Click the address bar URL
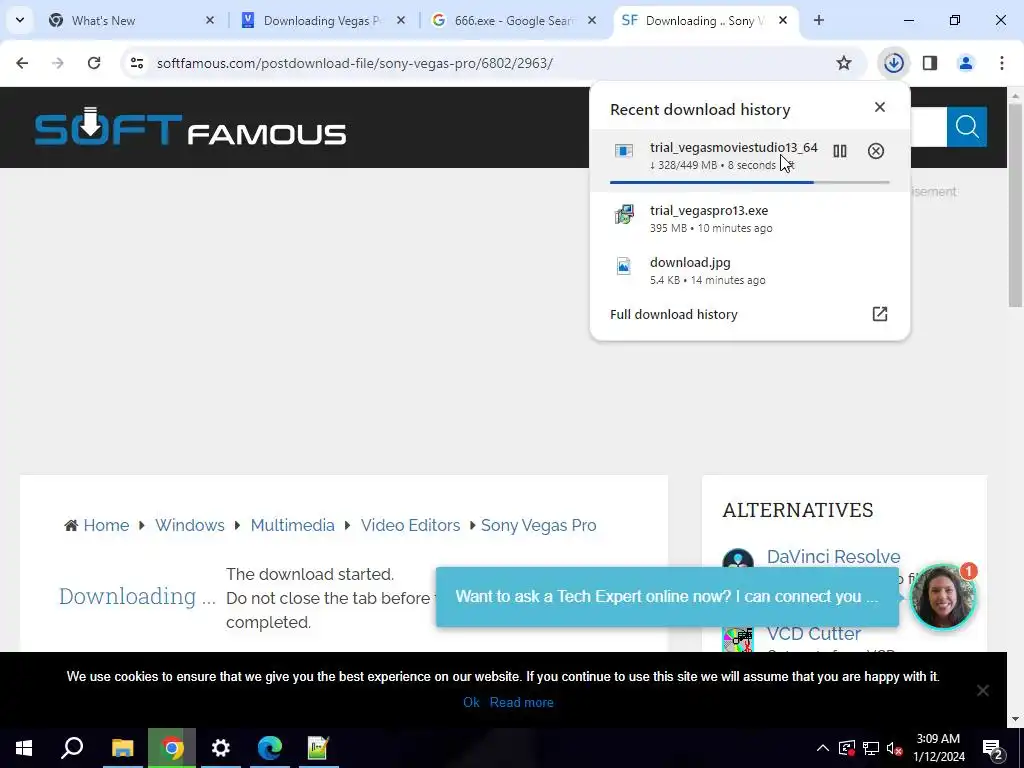Image resolution: width=1024 pixels, height=768 pixels. point(355,63)
